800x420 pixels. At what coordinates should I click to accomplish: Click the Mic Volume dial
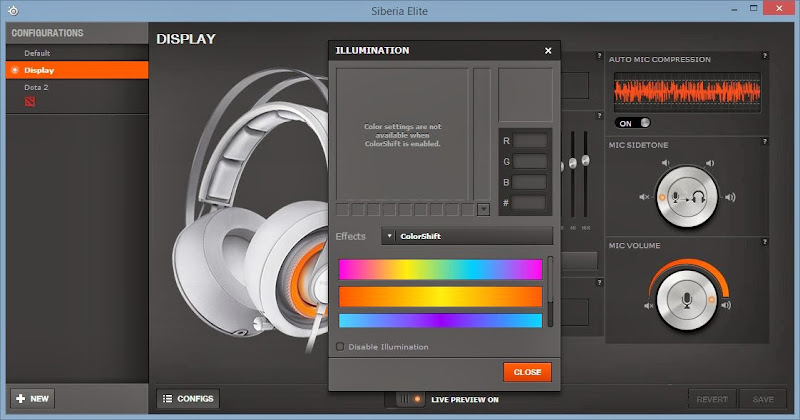coord(687,300)
